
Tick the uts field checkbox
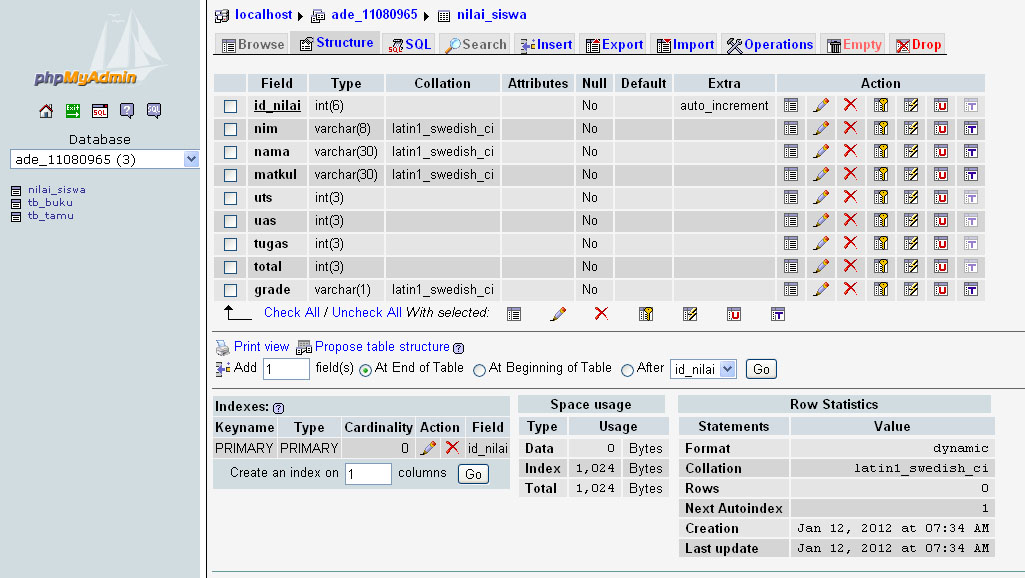pos(230,198)
